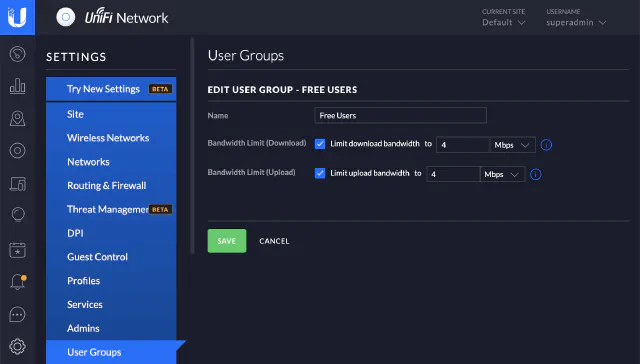640x364 pixels.
Task: Click the green Save button
Action: (227, 241)
